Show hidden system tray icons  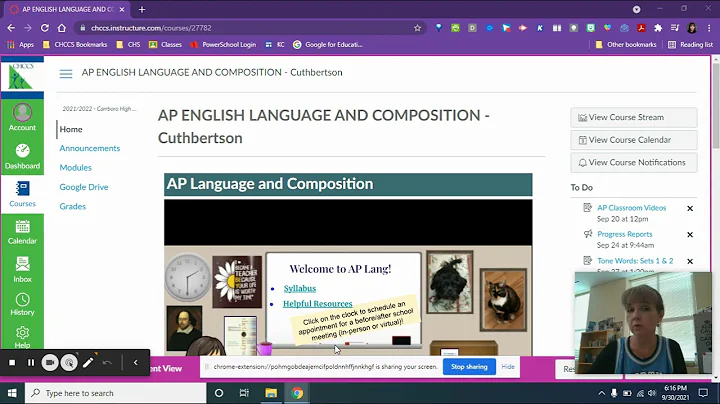pyautogui.click(x=601, y=393)
